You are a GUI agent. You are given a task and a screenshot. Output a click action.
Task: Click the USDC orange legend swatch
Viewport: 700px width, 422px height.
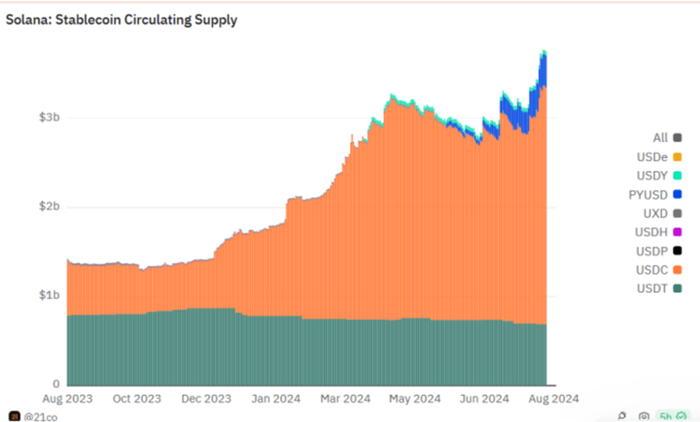point(677,270)
